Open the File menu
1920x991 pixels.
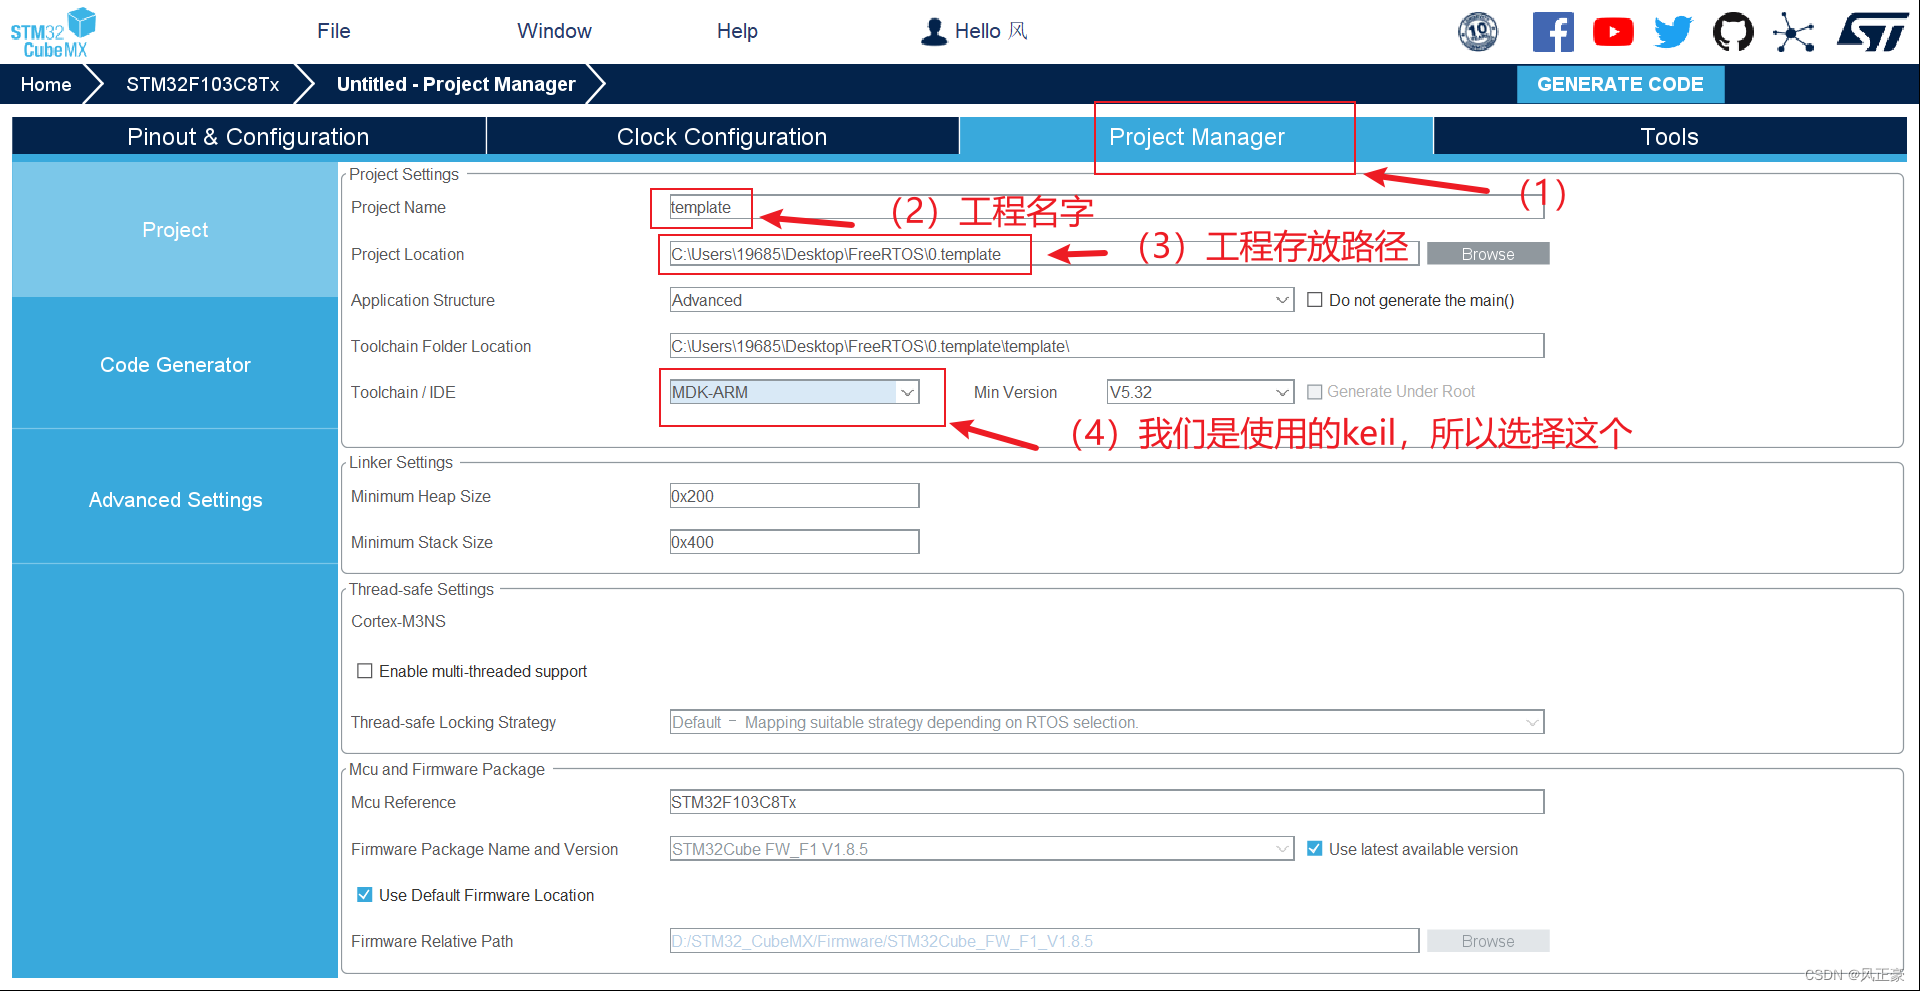tap(333, 31)
